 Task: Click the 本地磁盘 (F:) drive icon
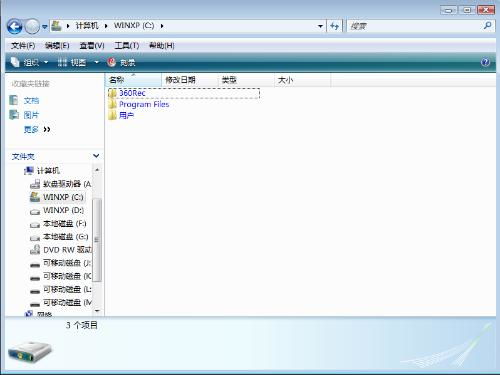click(x=35, y=225)
